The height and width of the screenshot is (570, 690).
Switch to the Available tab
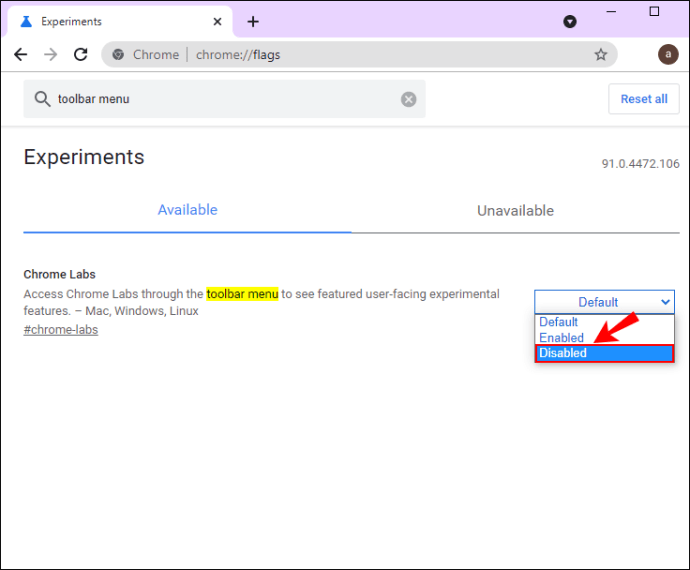187,210
